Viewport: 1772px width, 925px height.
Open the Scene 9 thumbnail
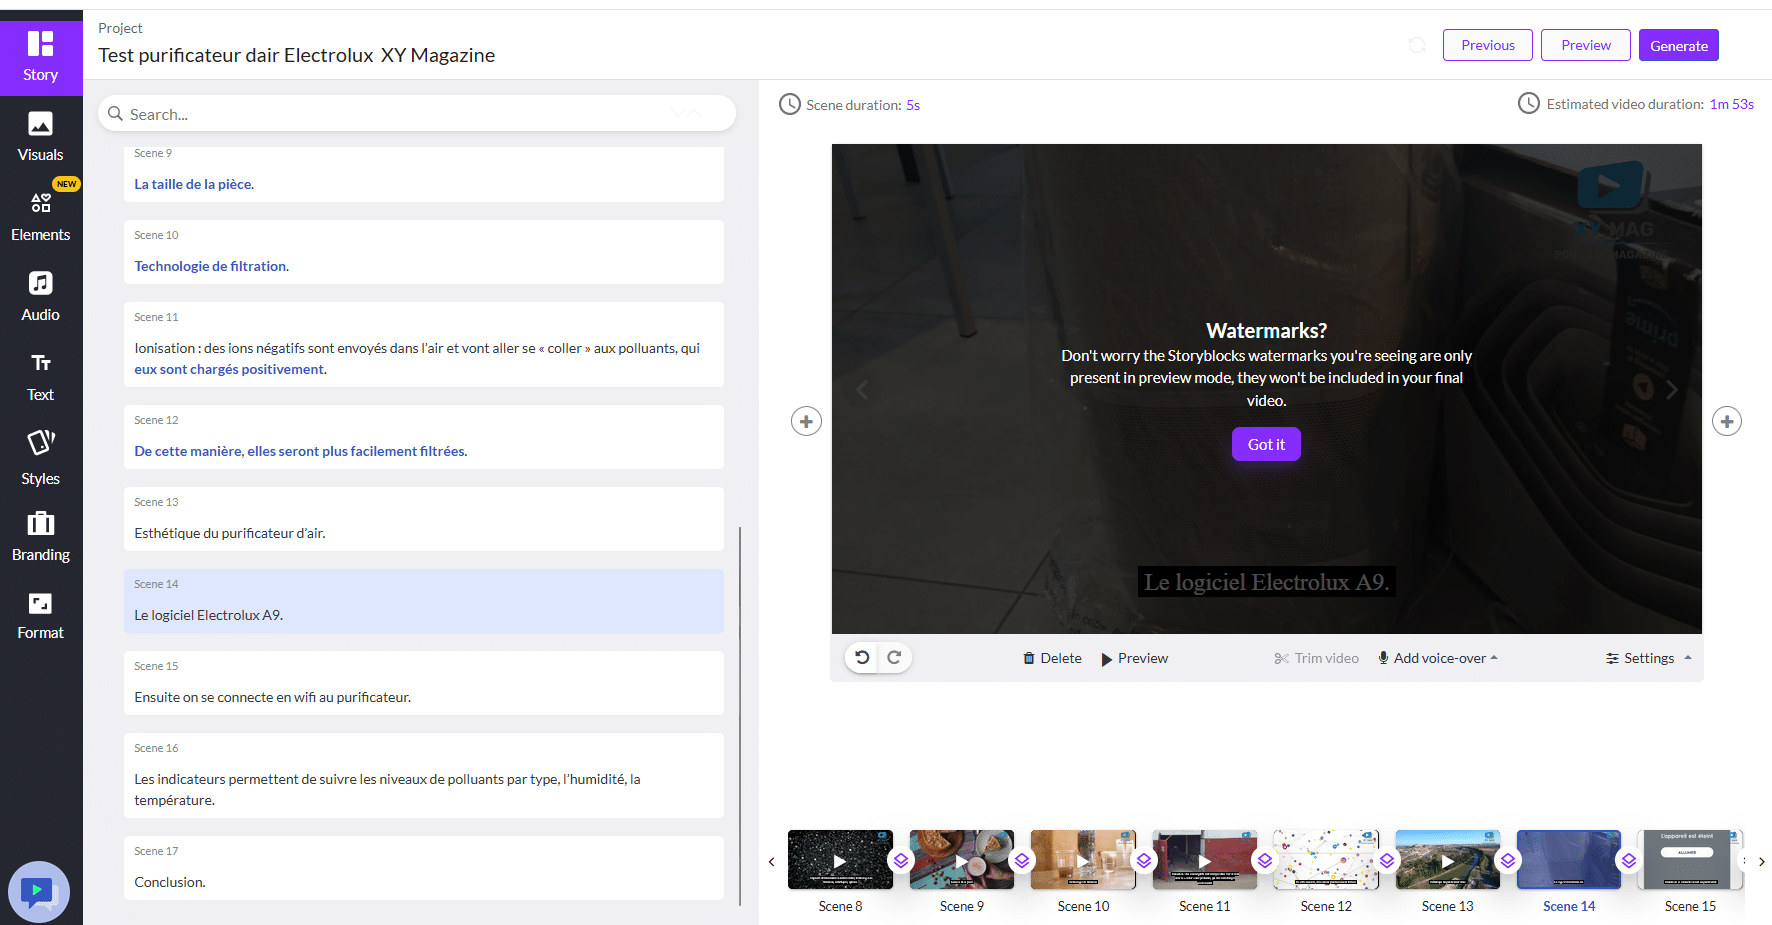tap(962, 860)
